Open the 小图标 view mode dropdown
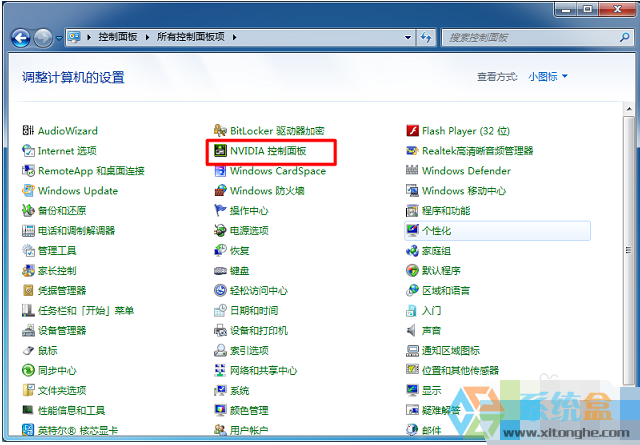This screenshot has width=640, height=445. 547,76
